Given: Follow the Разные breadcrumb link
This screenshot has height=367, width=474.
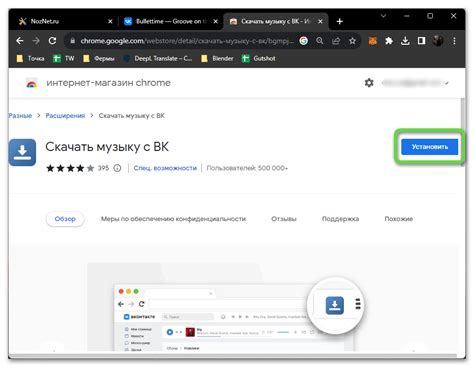Looking at the screenshot, I should [x=20, y=116].
